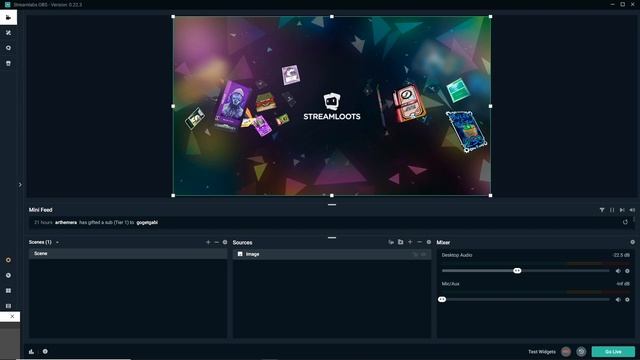Open Mic/Aux source settings

point(627,299)
